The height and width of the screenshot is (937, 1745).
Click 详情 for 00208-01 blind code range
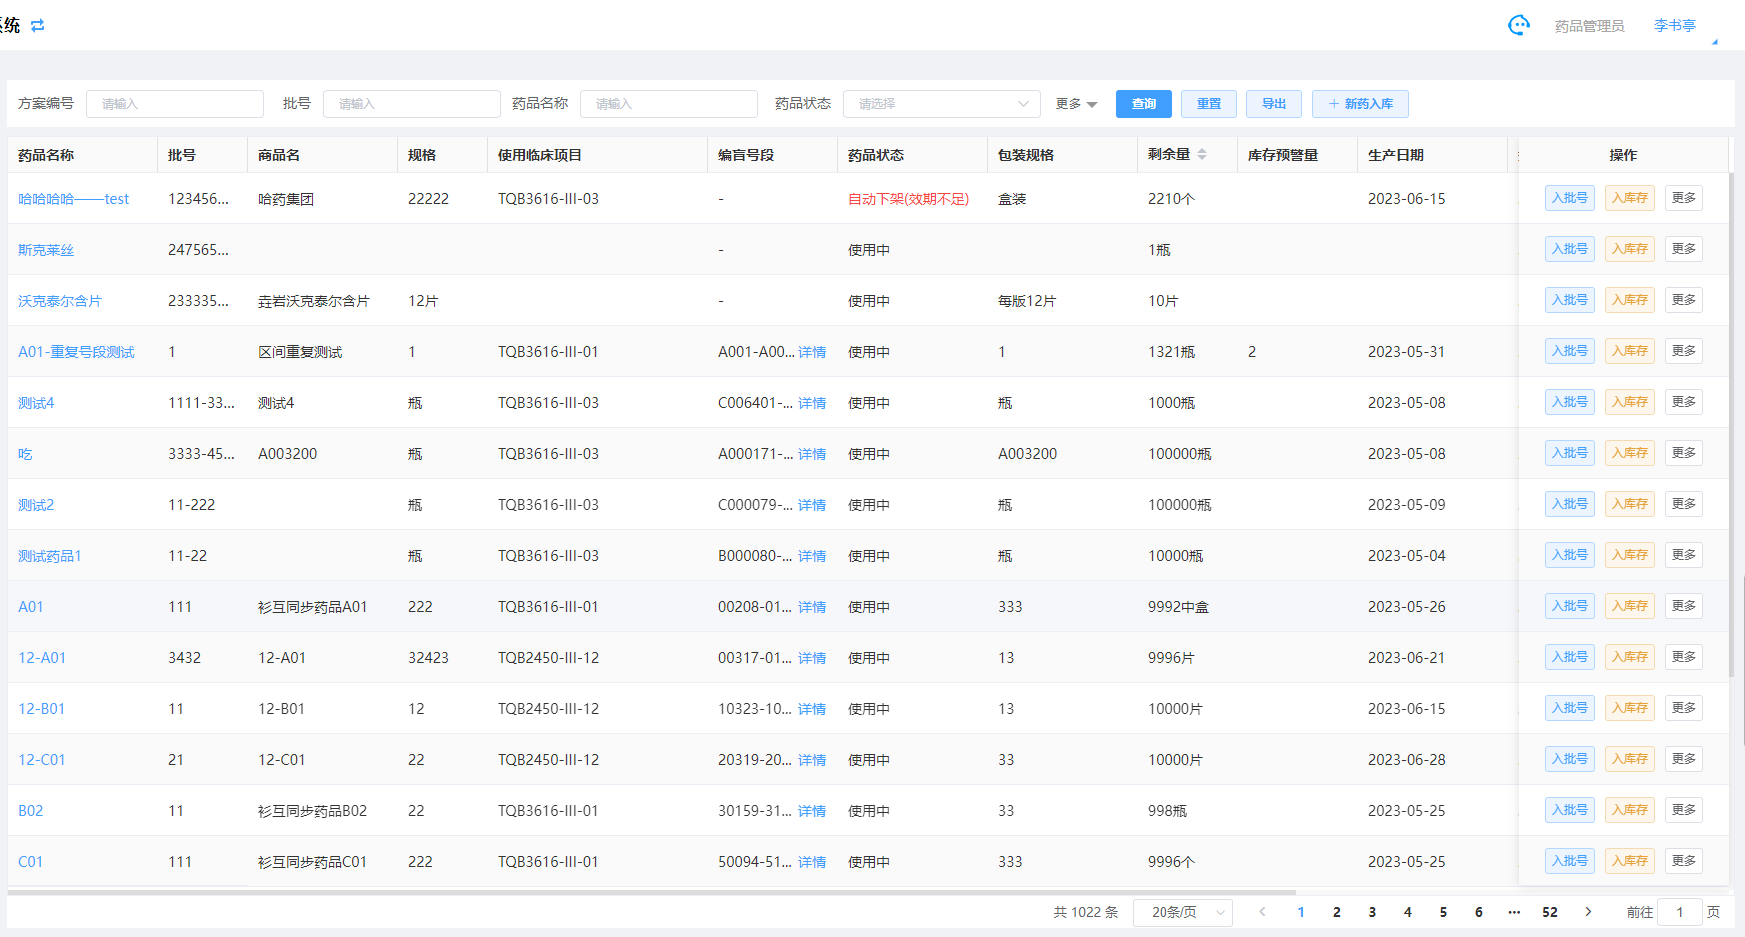[812, 607]
